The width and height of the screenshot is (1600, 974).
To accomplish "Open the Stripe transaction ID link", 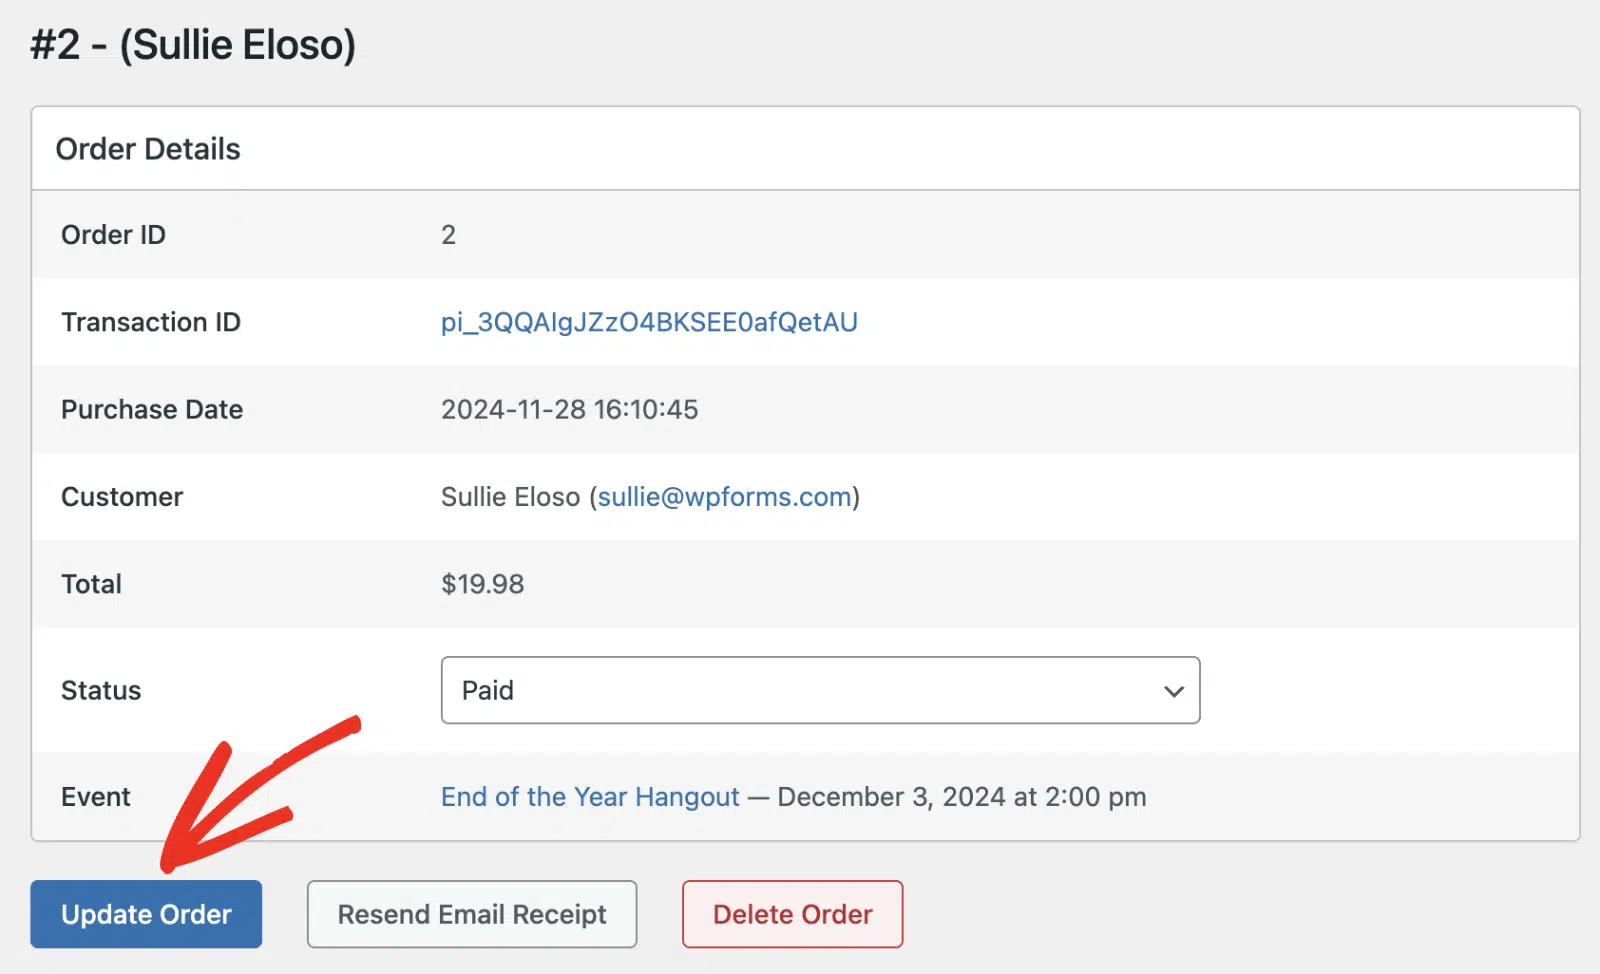I will click(649, 322).
